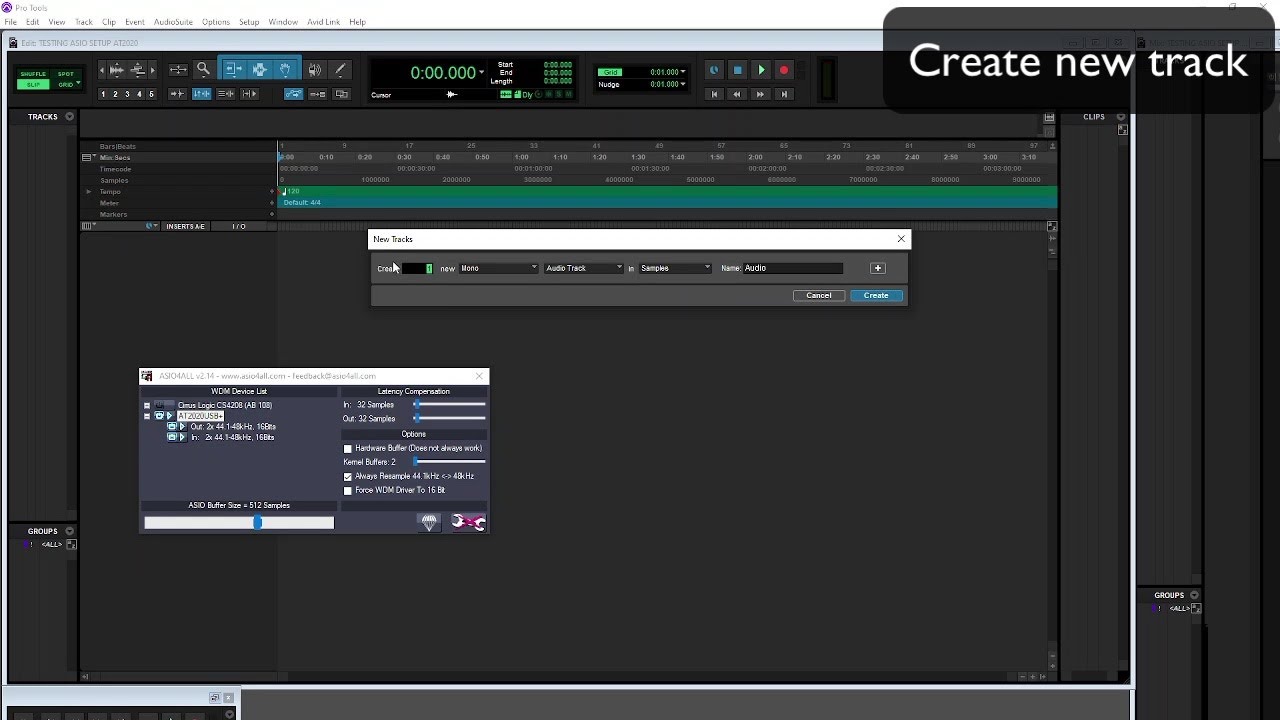Viewport: 1280px width, 720px height.
Task: Click the track Name input field
Action: pyautogui.click(x=793, y=268)
